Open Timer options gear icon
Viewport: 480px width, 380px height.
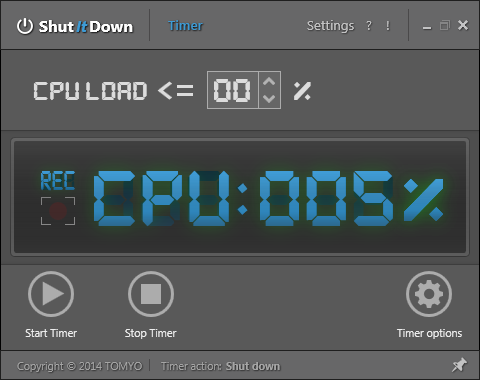(429, 294)
